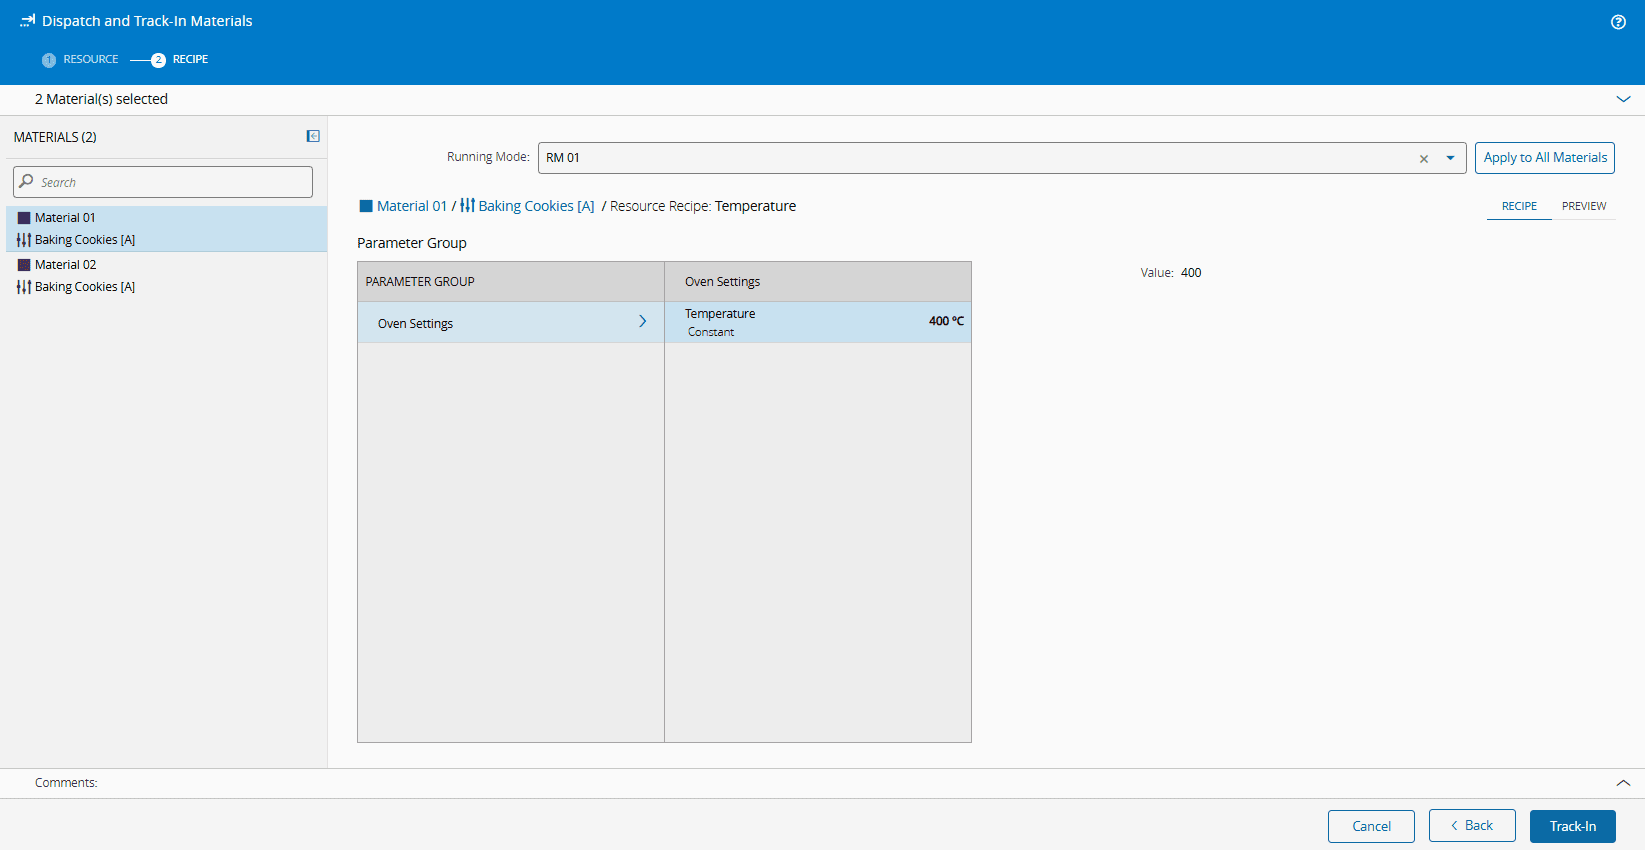Clear the Running Mode selection
The width and height of the screenshot is (1645, 850).
pos(1424,159)
